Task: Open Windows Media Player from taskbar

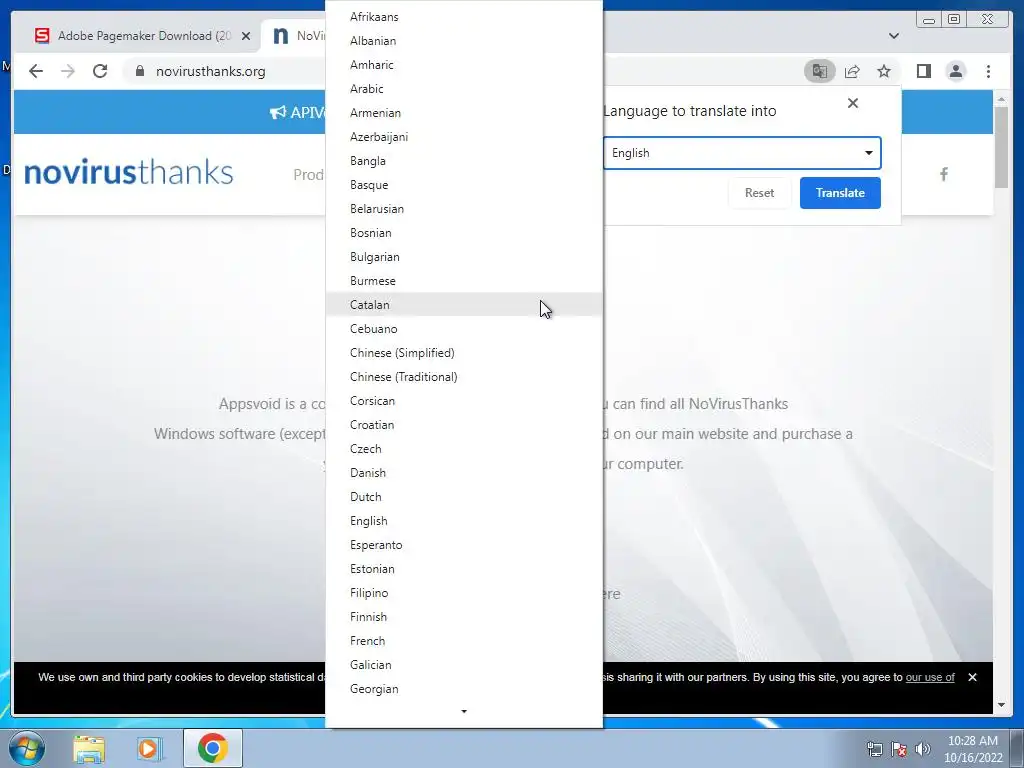Action: point(149,748)
